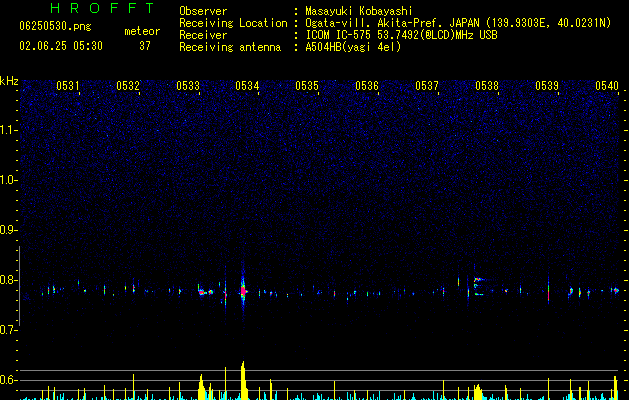Click the E-shaped echo near 0538
This screenshot has width=629, height=400.
point(478,286)
